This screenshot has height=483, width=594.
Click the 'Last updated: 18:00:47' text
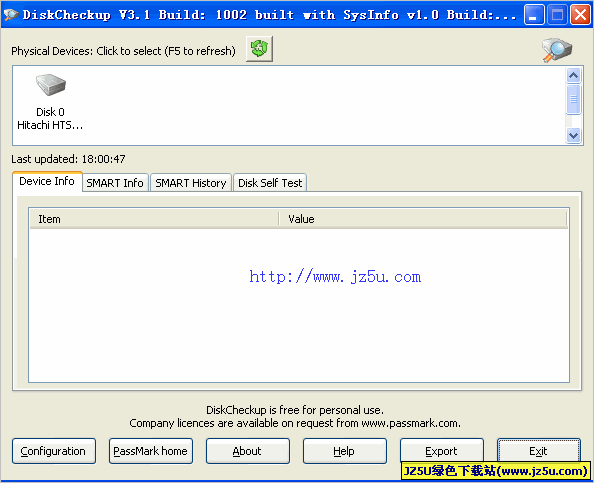tap(68, 159)
